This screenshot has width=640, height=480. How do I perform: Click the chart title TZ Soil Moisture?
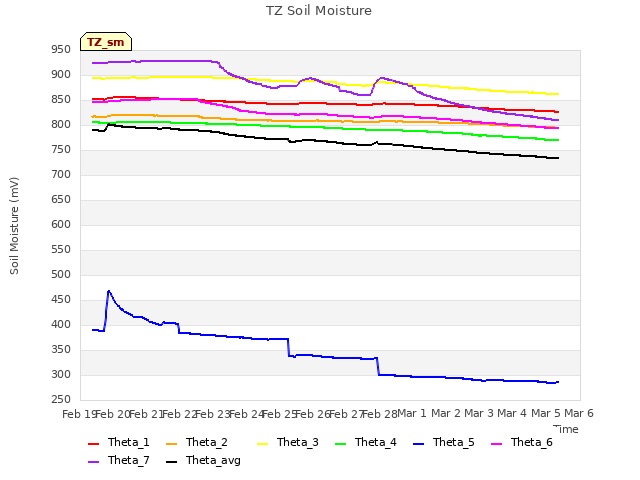click(319, 11)
